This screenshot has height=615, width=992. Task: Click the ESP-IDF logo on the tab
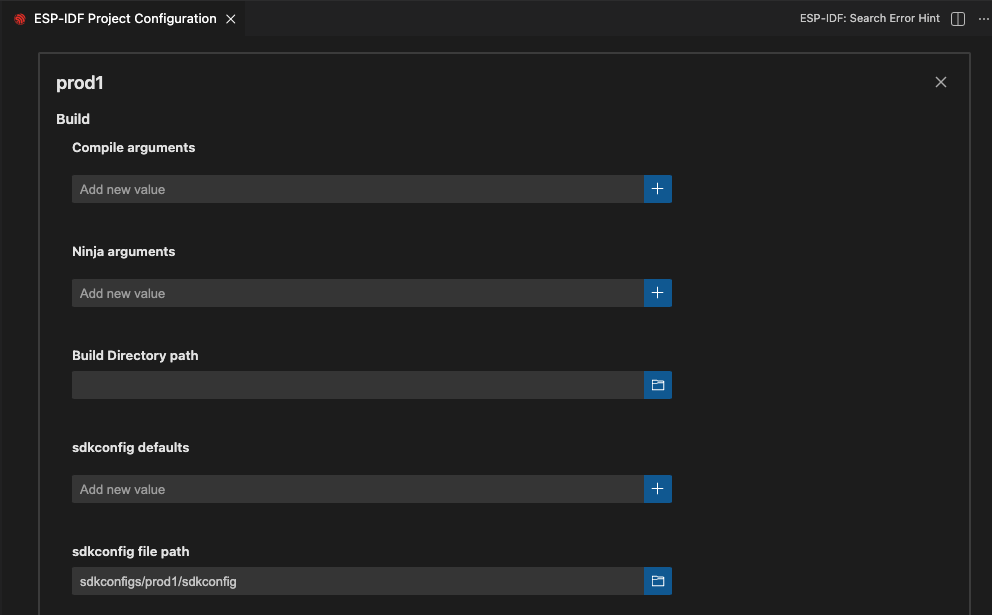tap(20, 19)
